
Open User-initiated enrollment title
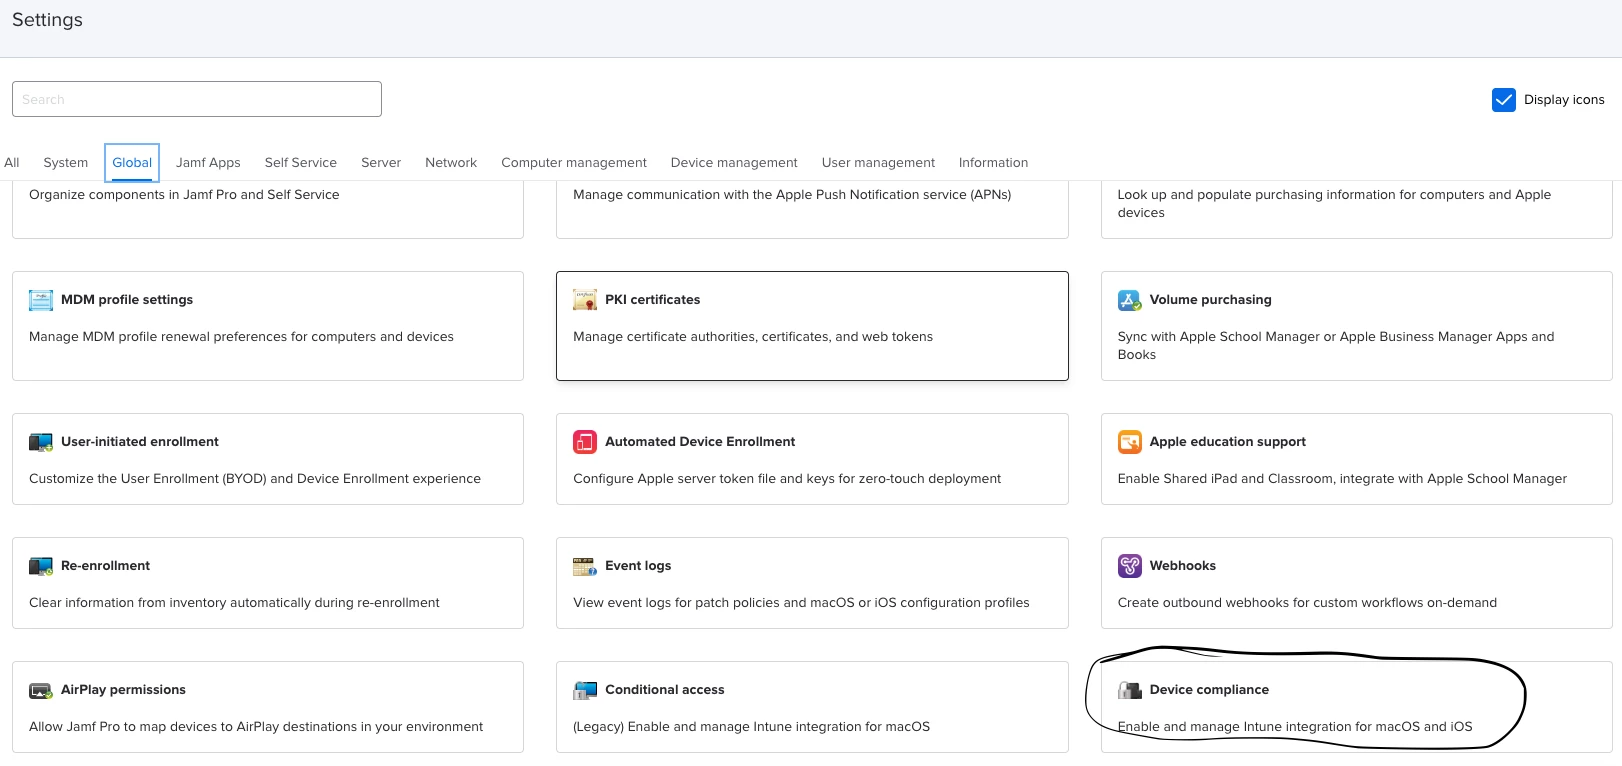click(140, 442)
